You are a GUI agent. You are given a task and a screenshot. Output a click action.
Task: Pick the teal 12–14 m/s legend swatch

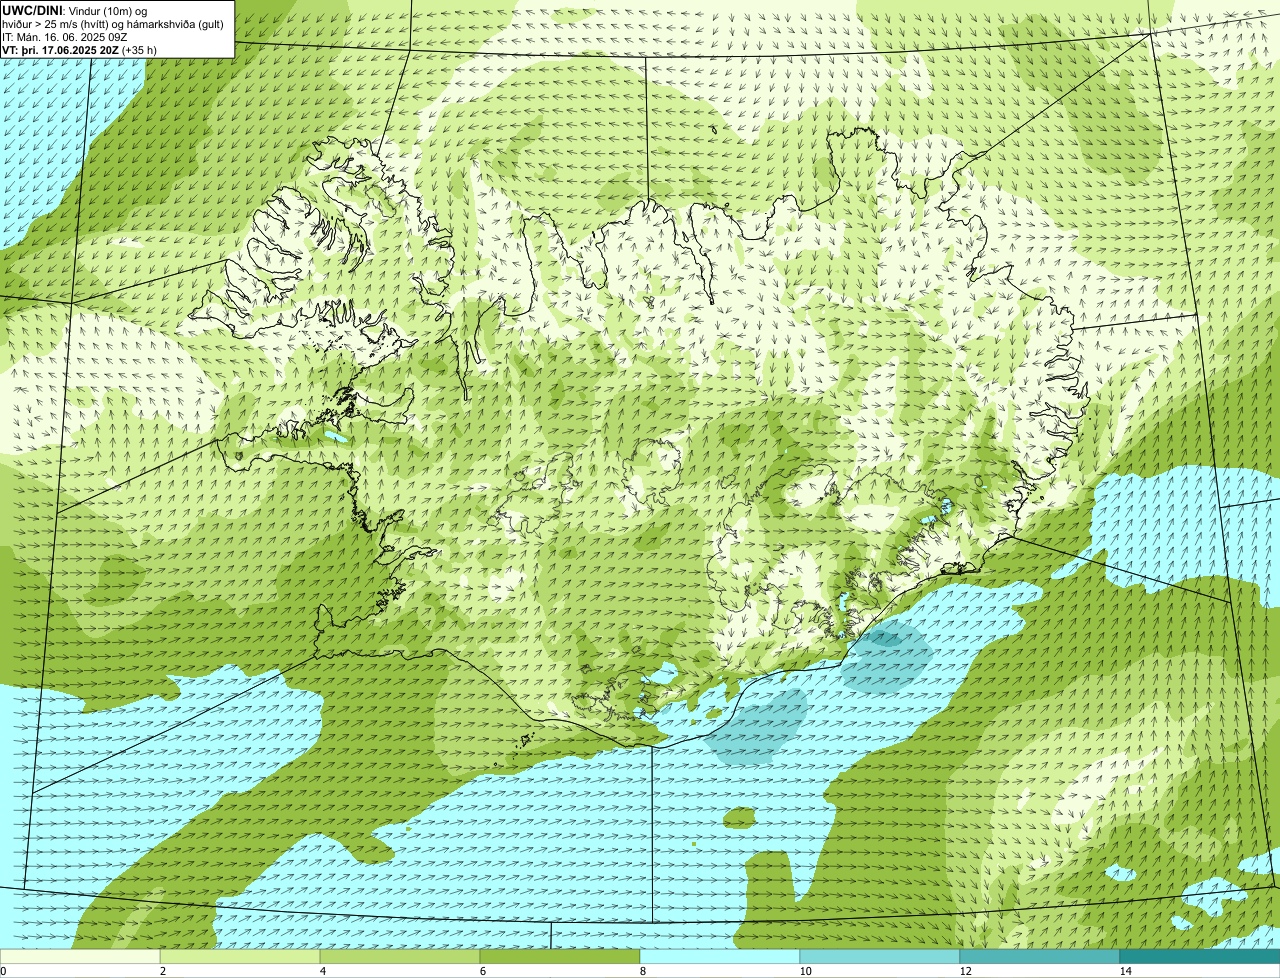(1040, 957)
